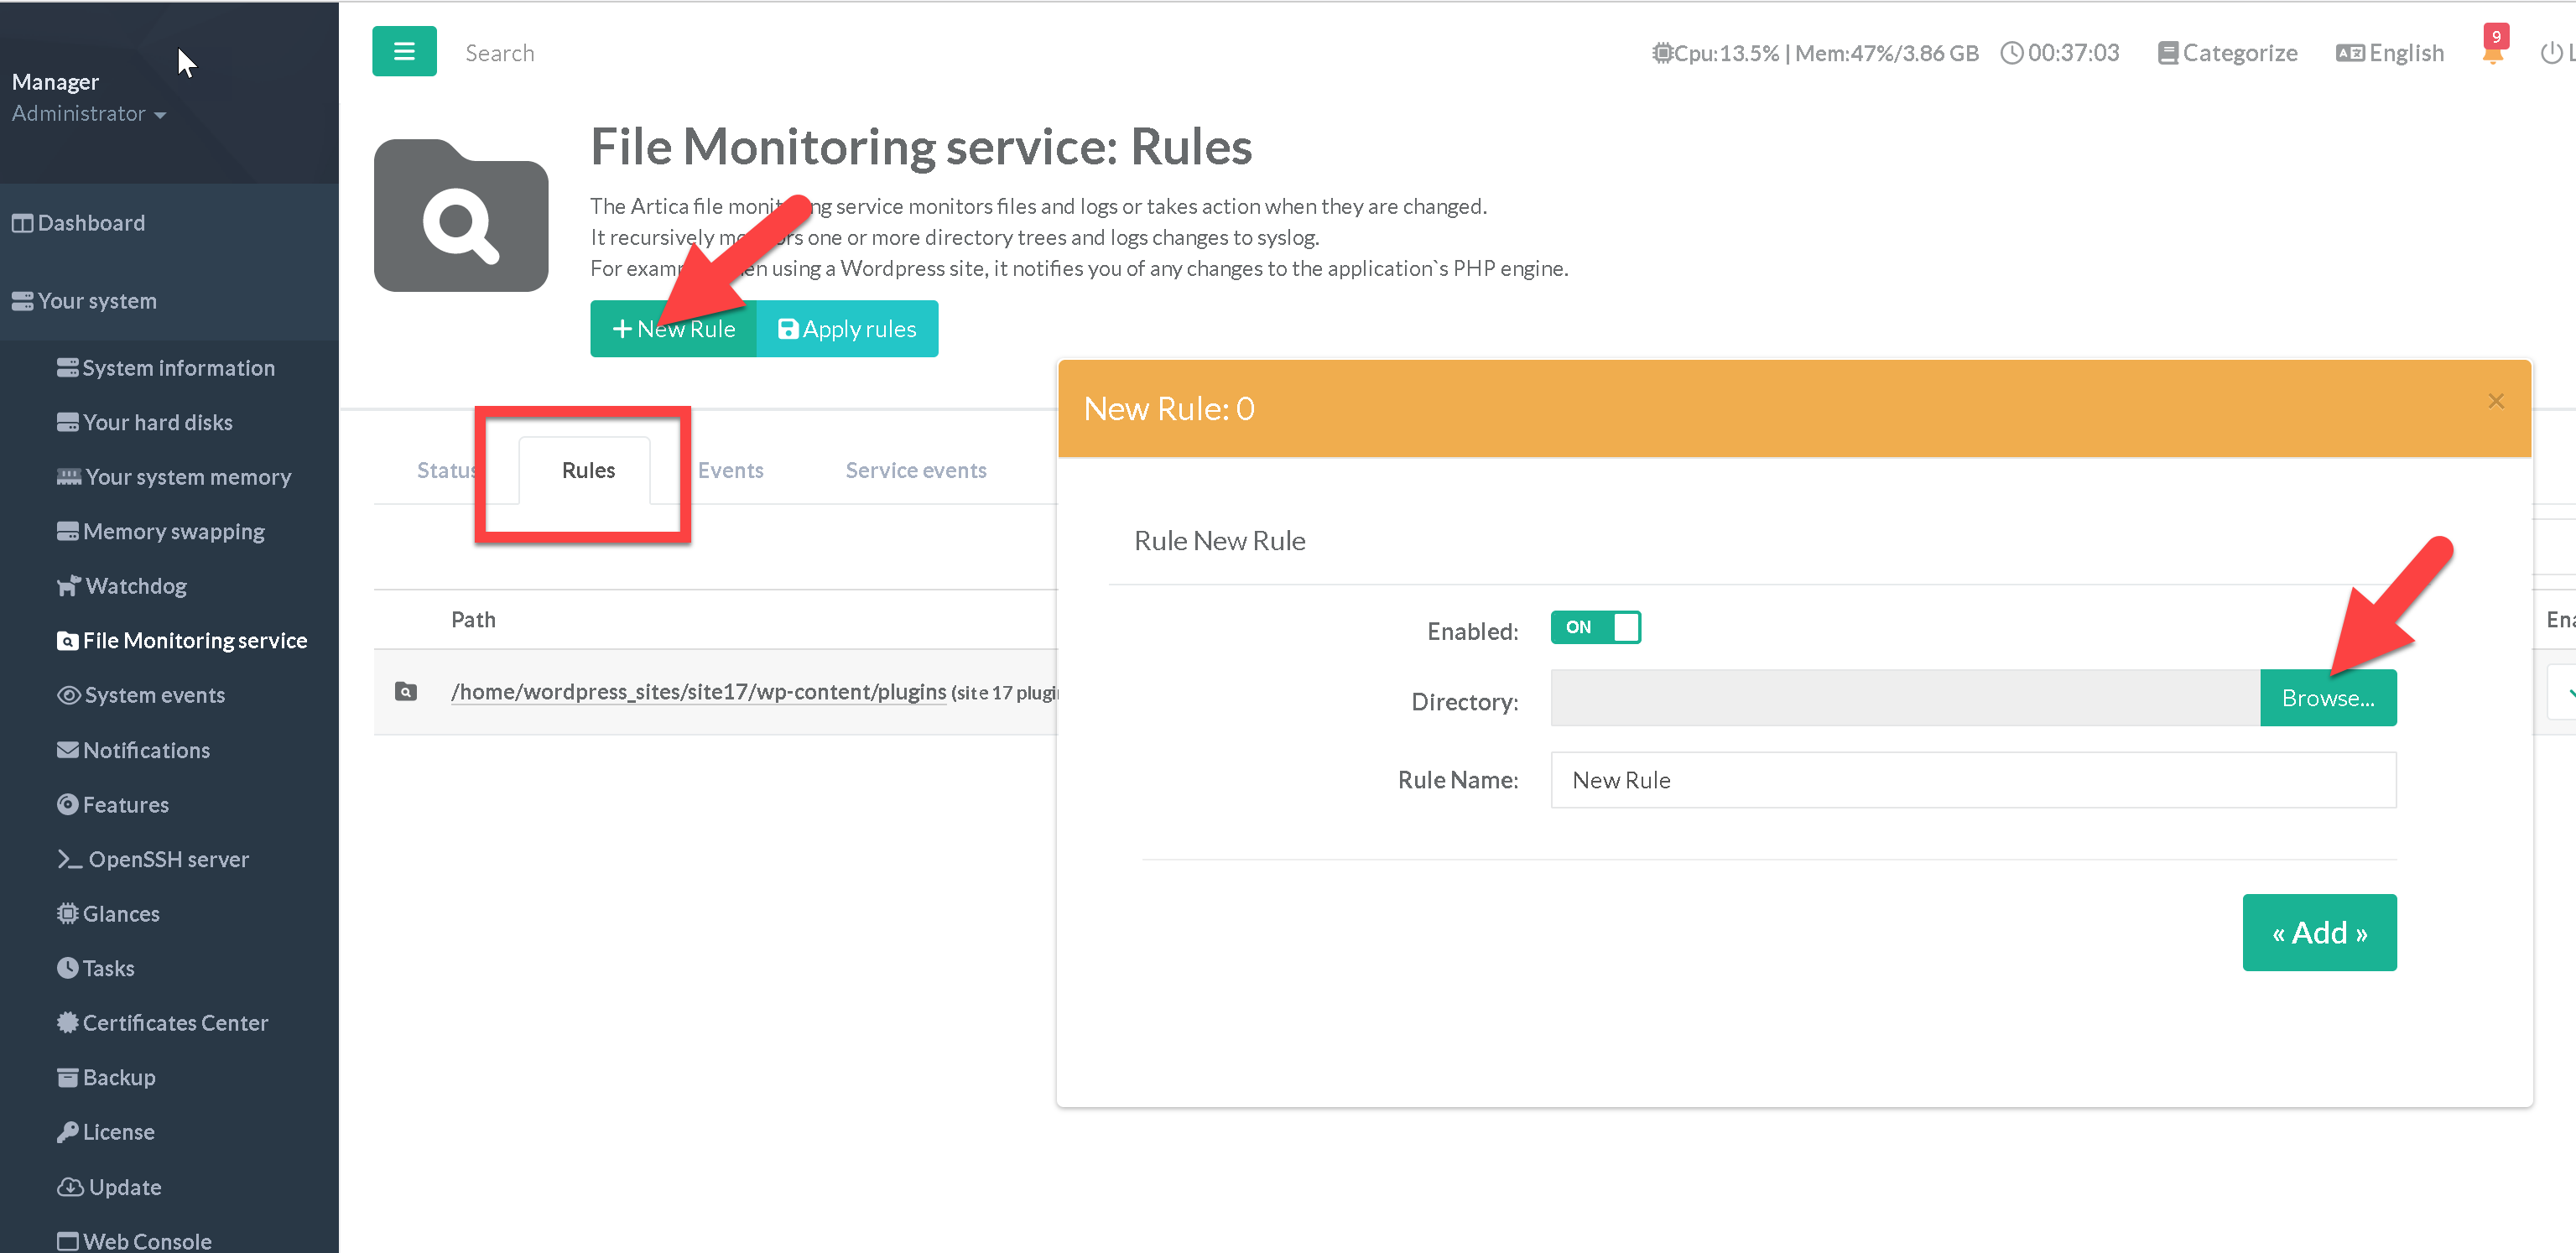This screenshot has width=2576, height=1253.
Task: Expand the Administrator dropdown
Action: [x=88, y=114]
